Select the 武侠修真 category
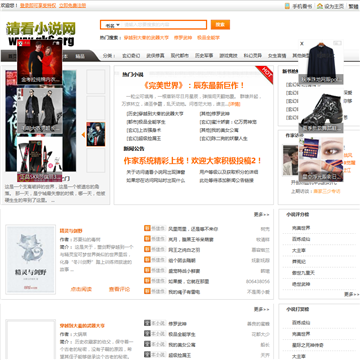The width and height of the screenshot is (360, 360). (x=155, y=56)
